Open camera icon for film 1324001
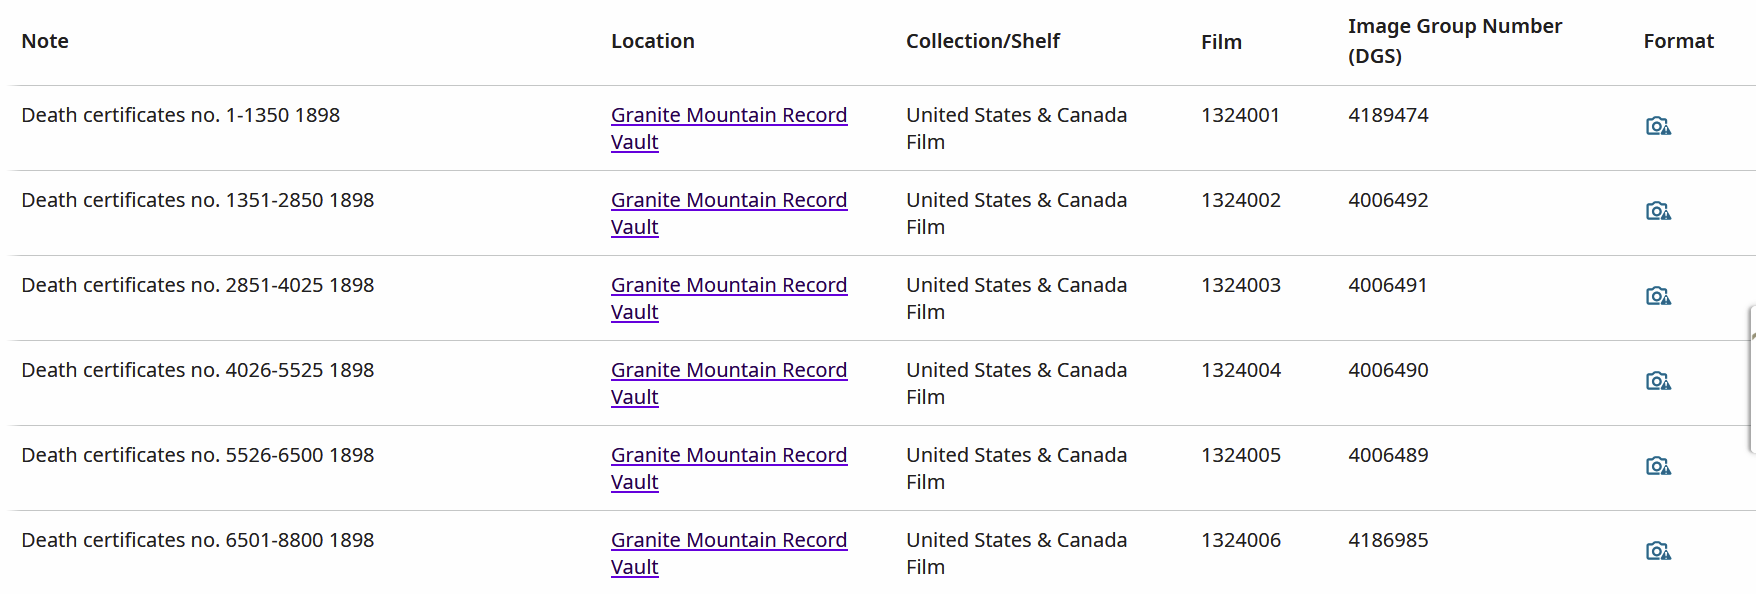1756x594 pixels. (x=1658, y=126)
